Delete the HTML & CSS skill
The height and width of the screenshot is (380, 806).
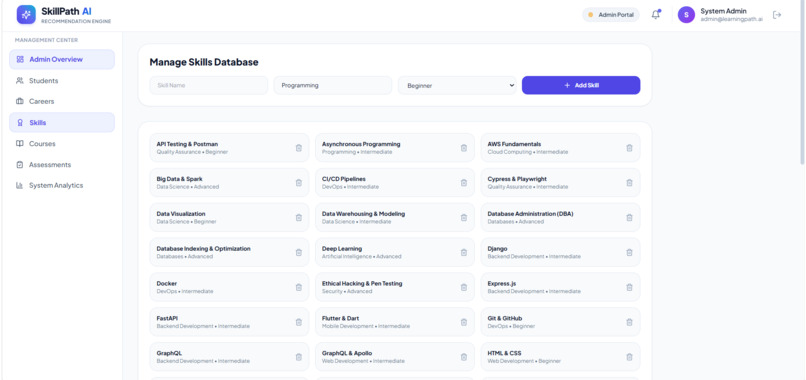629,357
